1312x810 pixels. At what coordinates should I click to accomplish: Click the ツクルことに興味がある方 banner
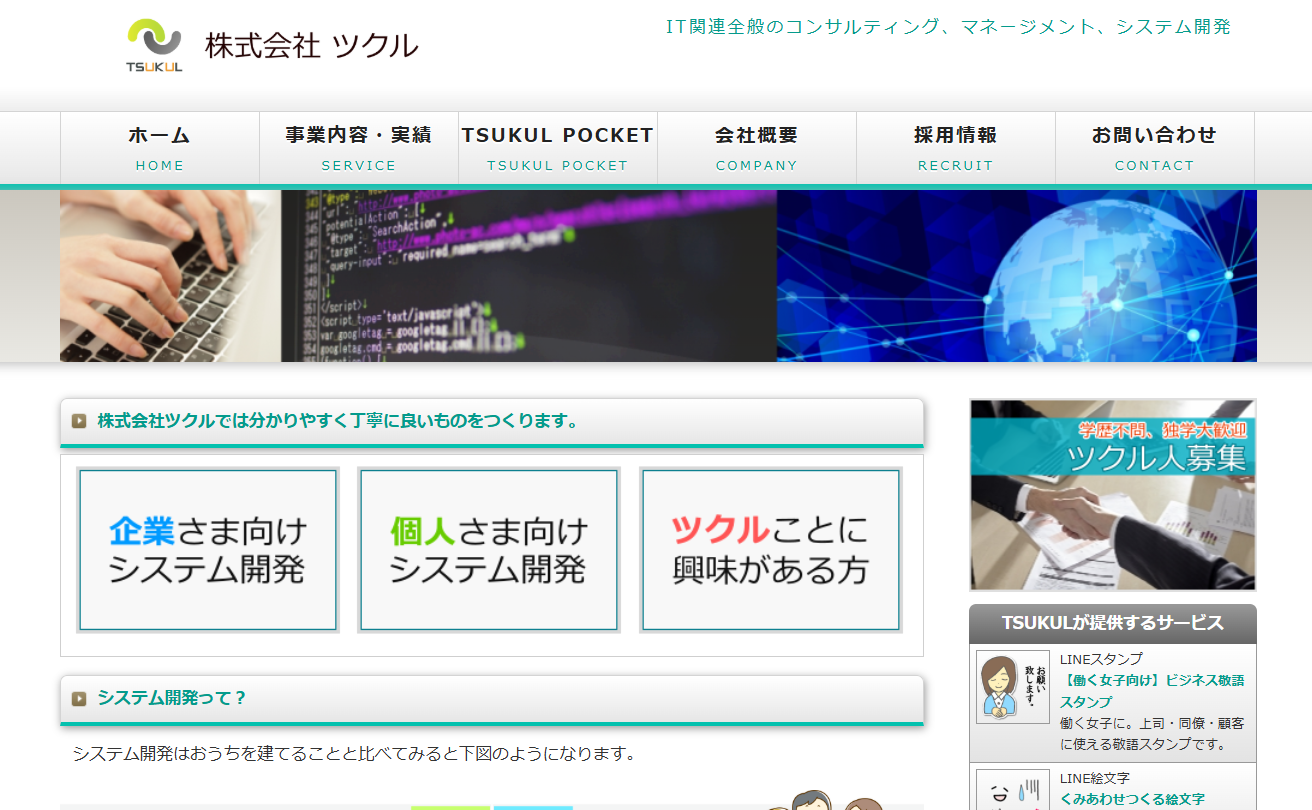click(771, 550)
